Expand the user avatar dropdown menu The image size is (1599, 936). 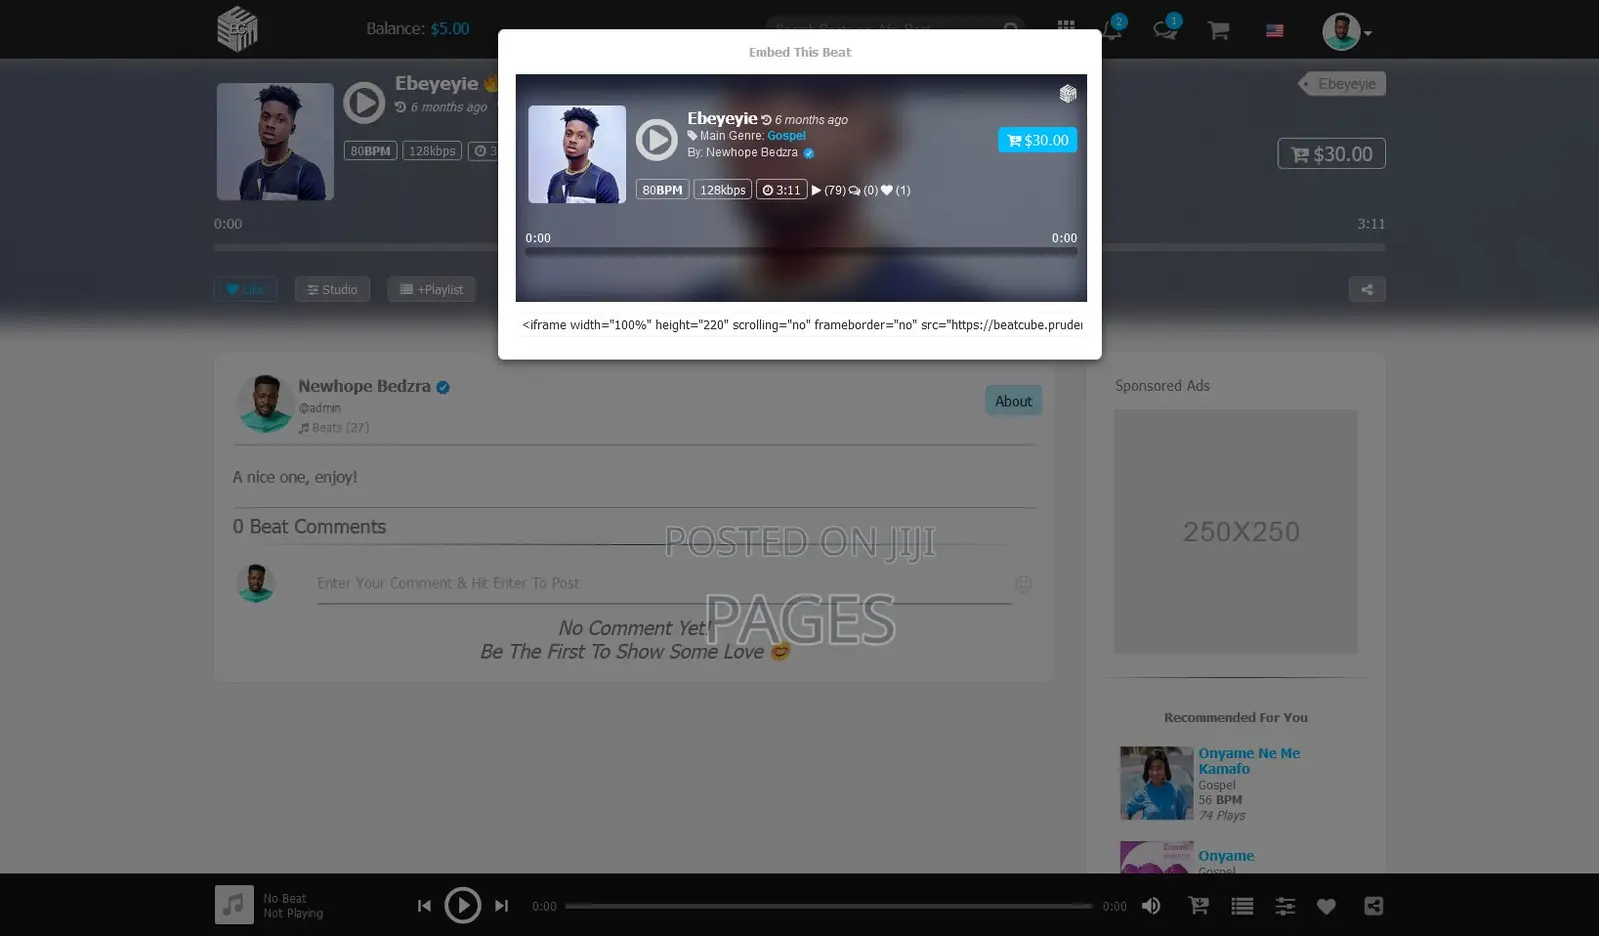coord(1347,32)
